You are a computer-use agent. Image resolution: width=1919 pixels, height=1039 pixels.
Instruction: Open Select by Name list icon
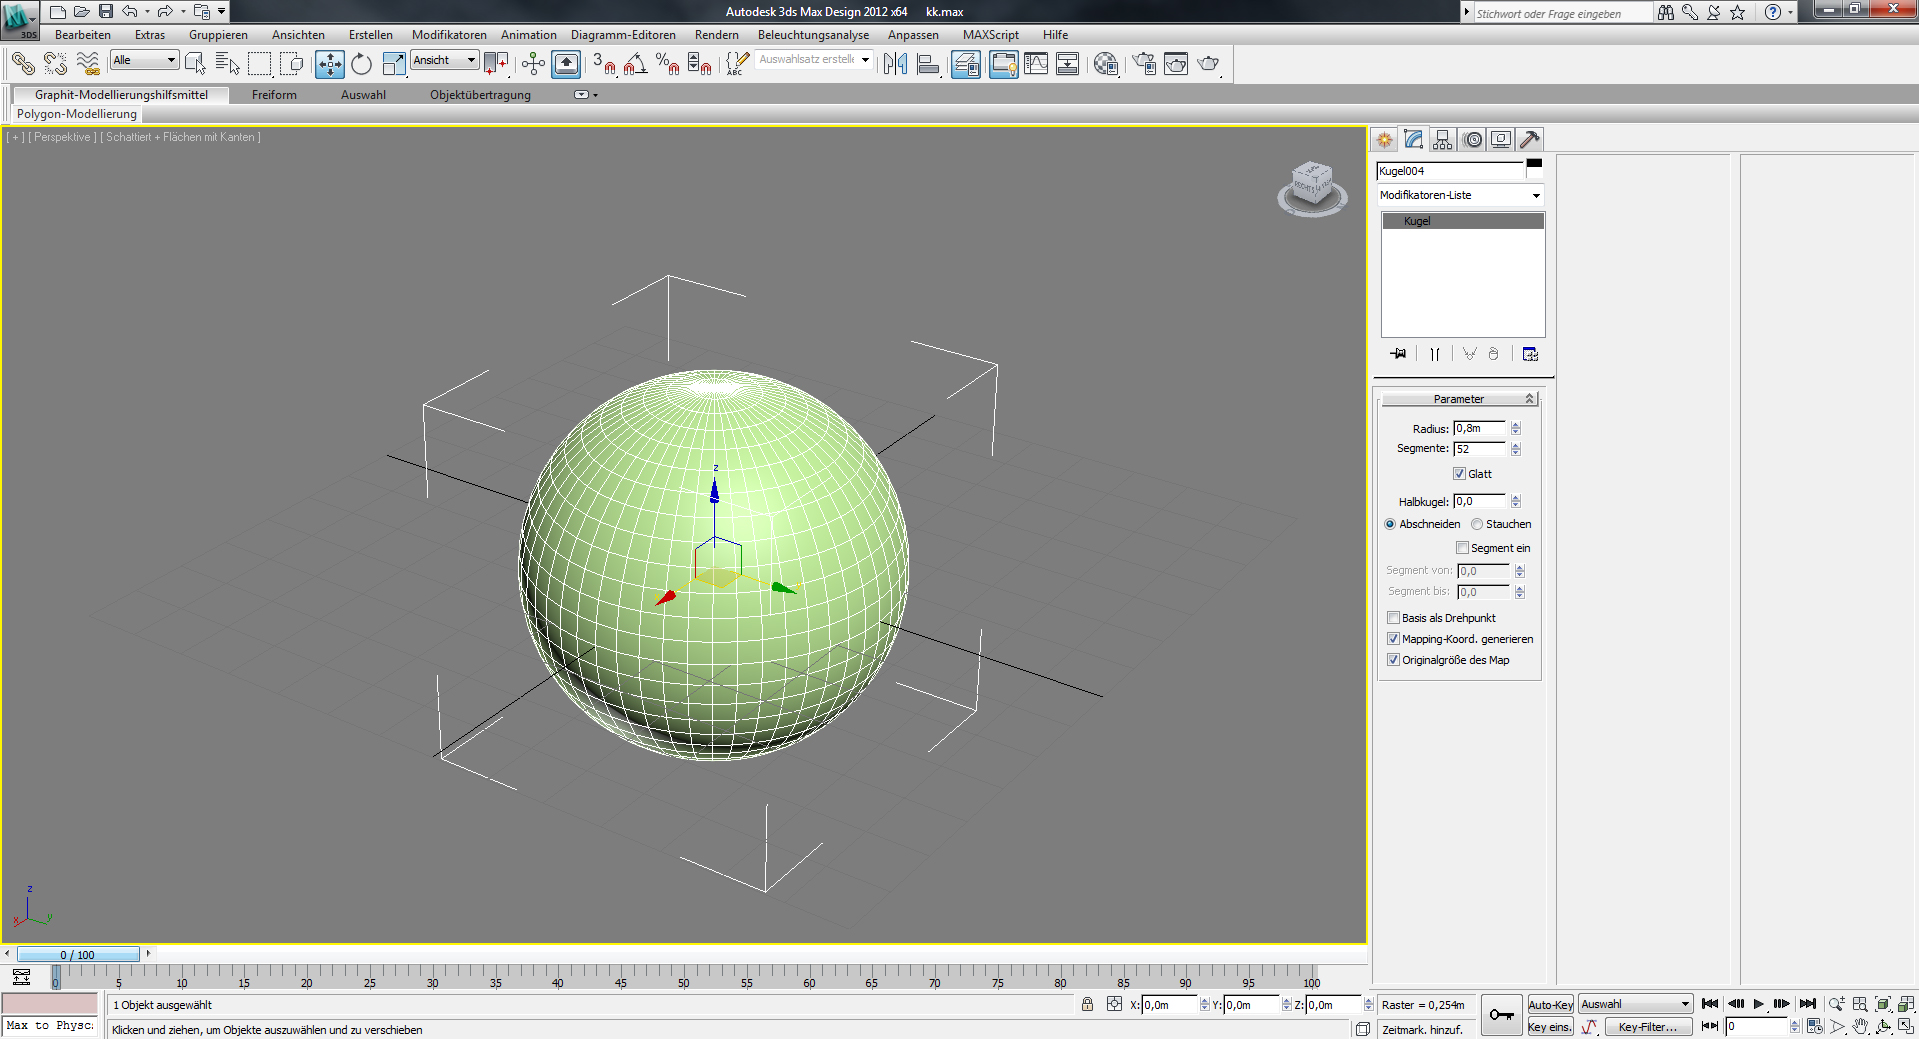pyautogui.click(x=227, y=64)
